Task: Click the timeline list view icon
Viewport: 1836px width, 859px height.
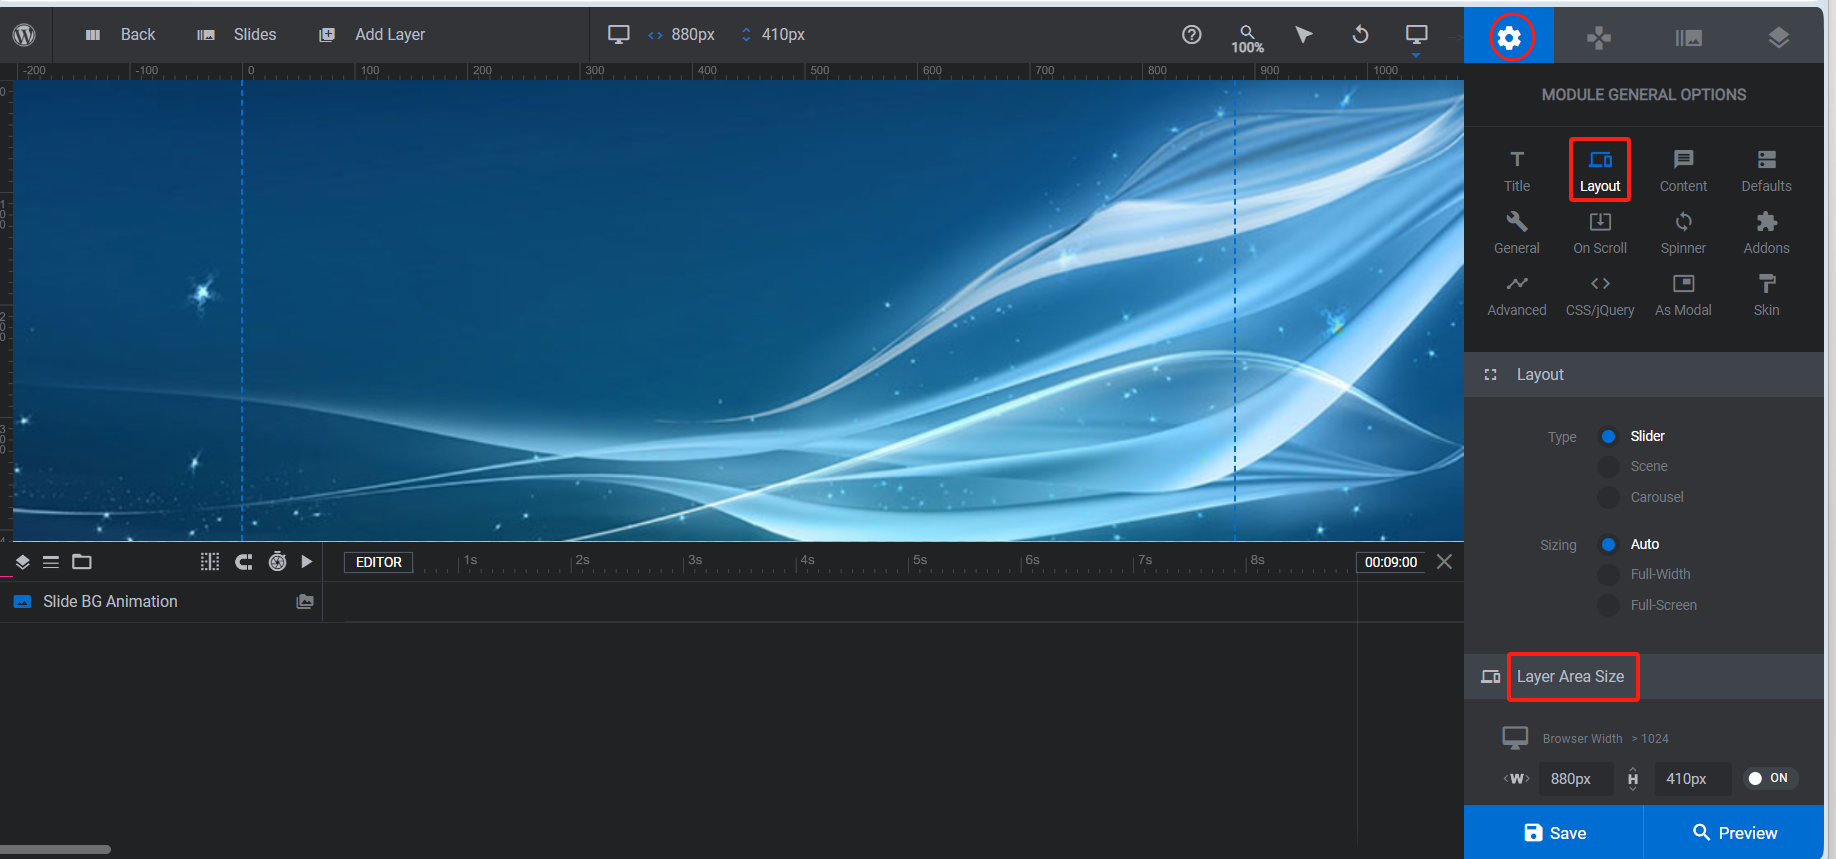Action: tap(51, 562)
